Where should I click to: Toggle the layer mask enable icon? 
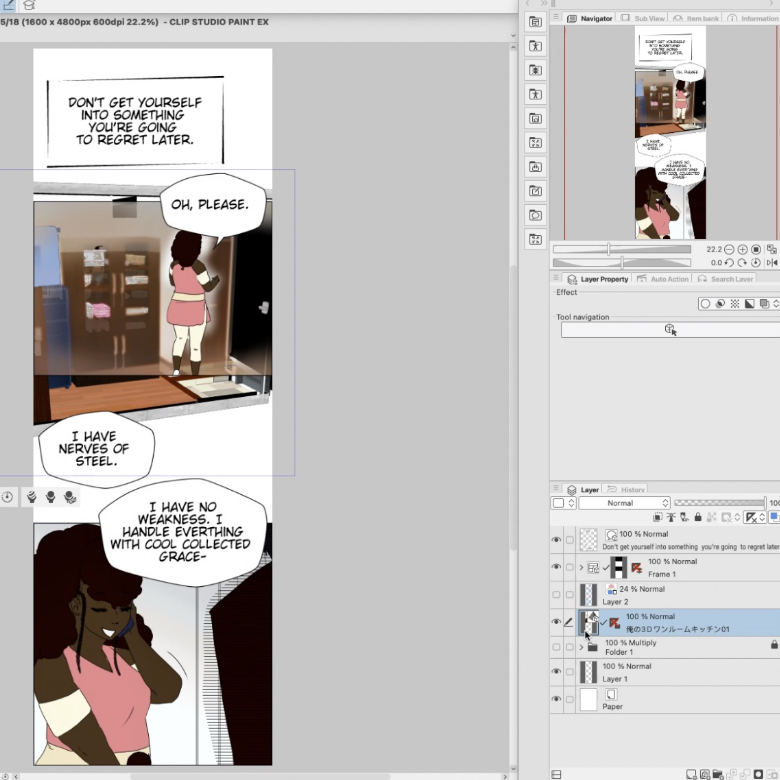726,517
